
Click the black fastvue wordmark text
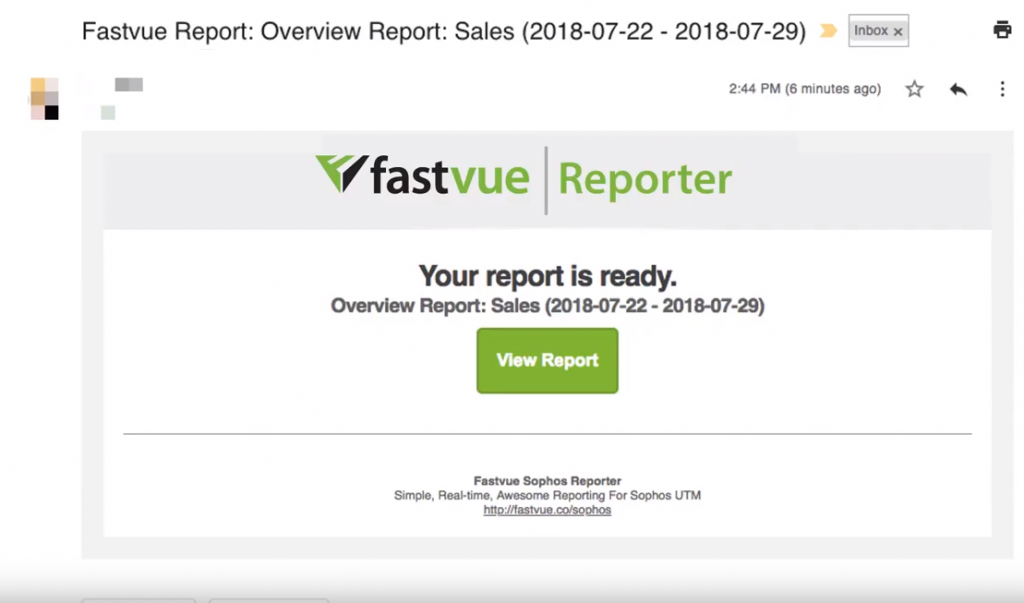[x=449, y=180]
